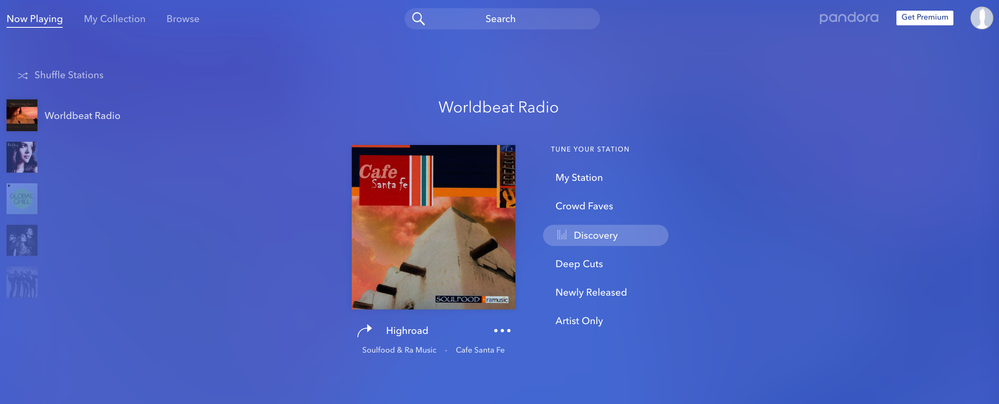Select Newly Released station mode
Screen dimensions: 999x404
pos(591,293)
